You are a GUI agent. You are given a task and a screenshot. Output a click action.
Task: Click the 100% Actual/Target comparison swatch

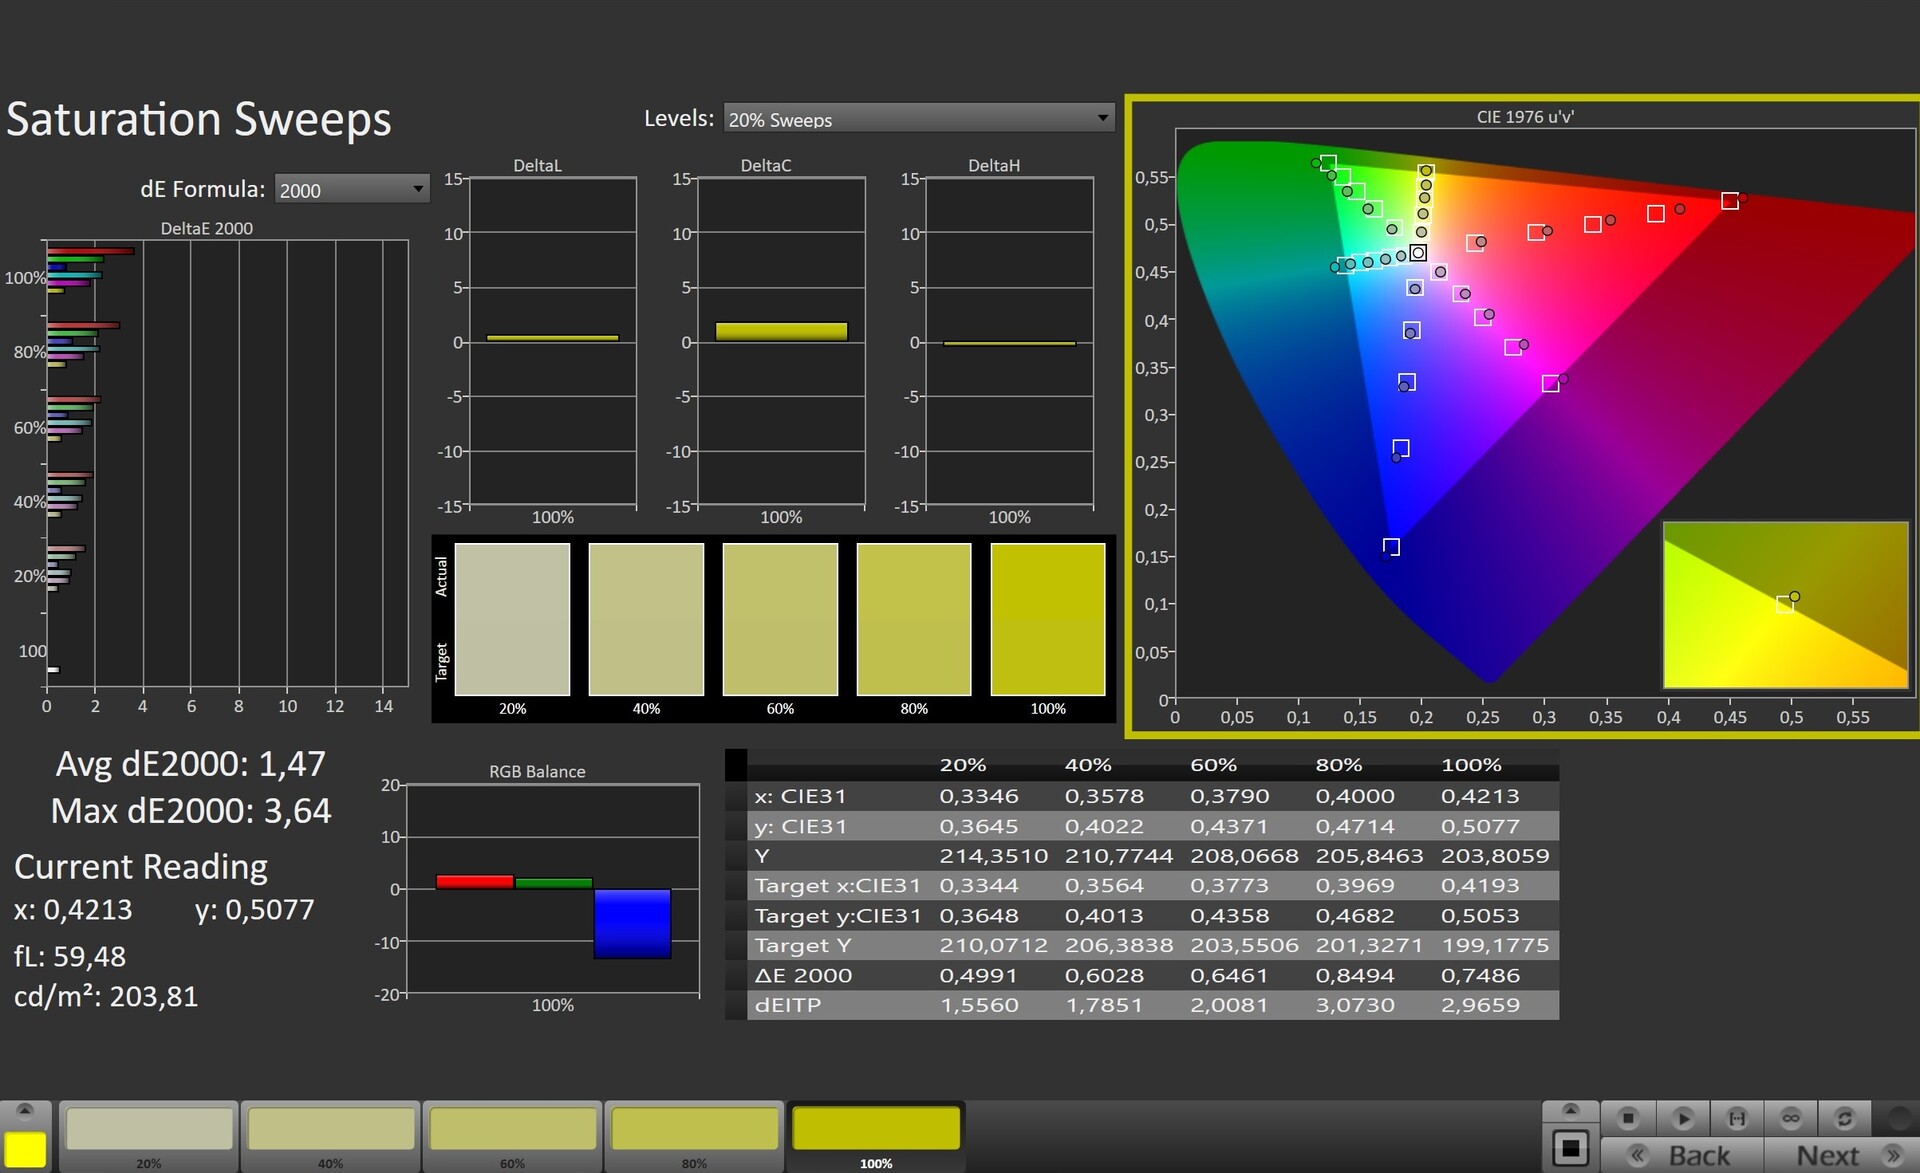pos(1047,620)
